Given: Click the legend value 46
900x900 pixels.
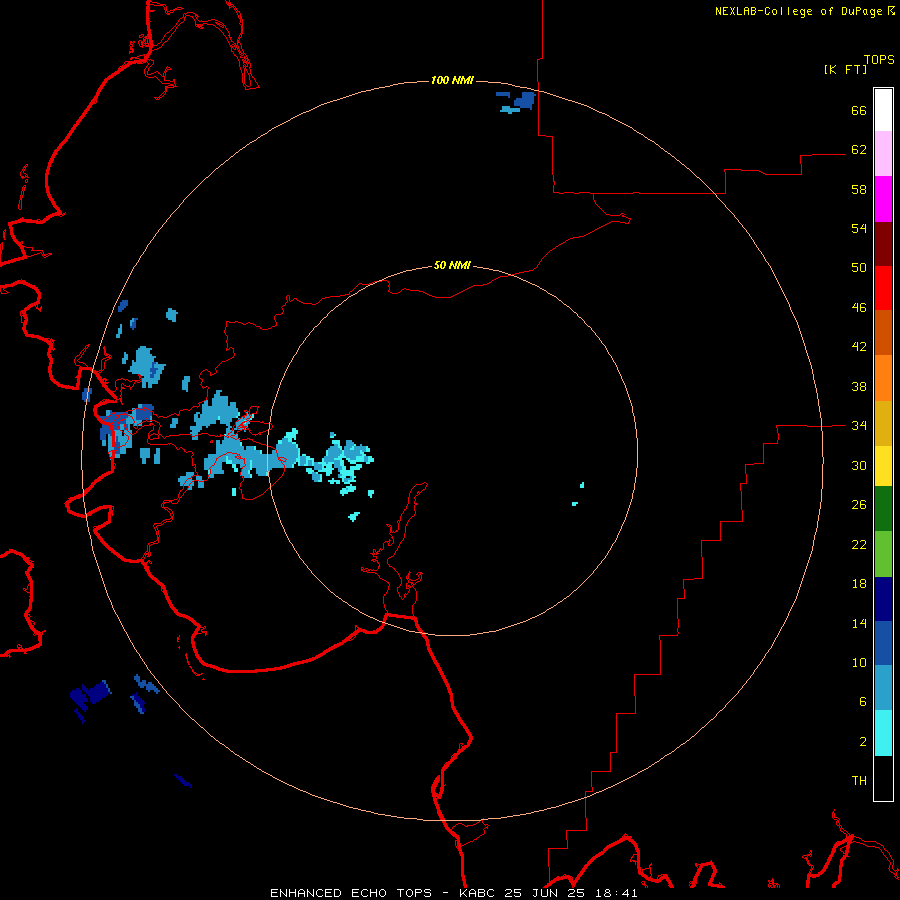Looking at the screenshot, I should (859, 308).
